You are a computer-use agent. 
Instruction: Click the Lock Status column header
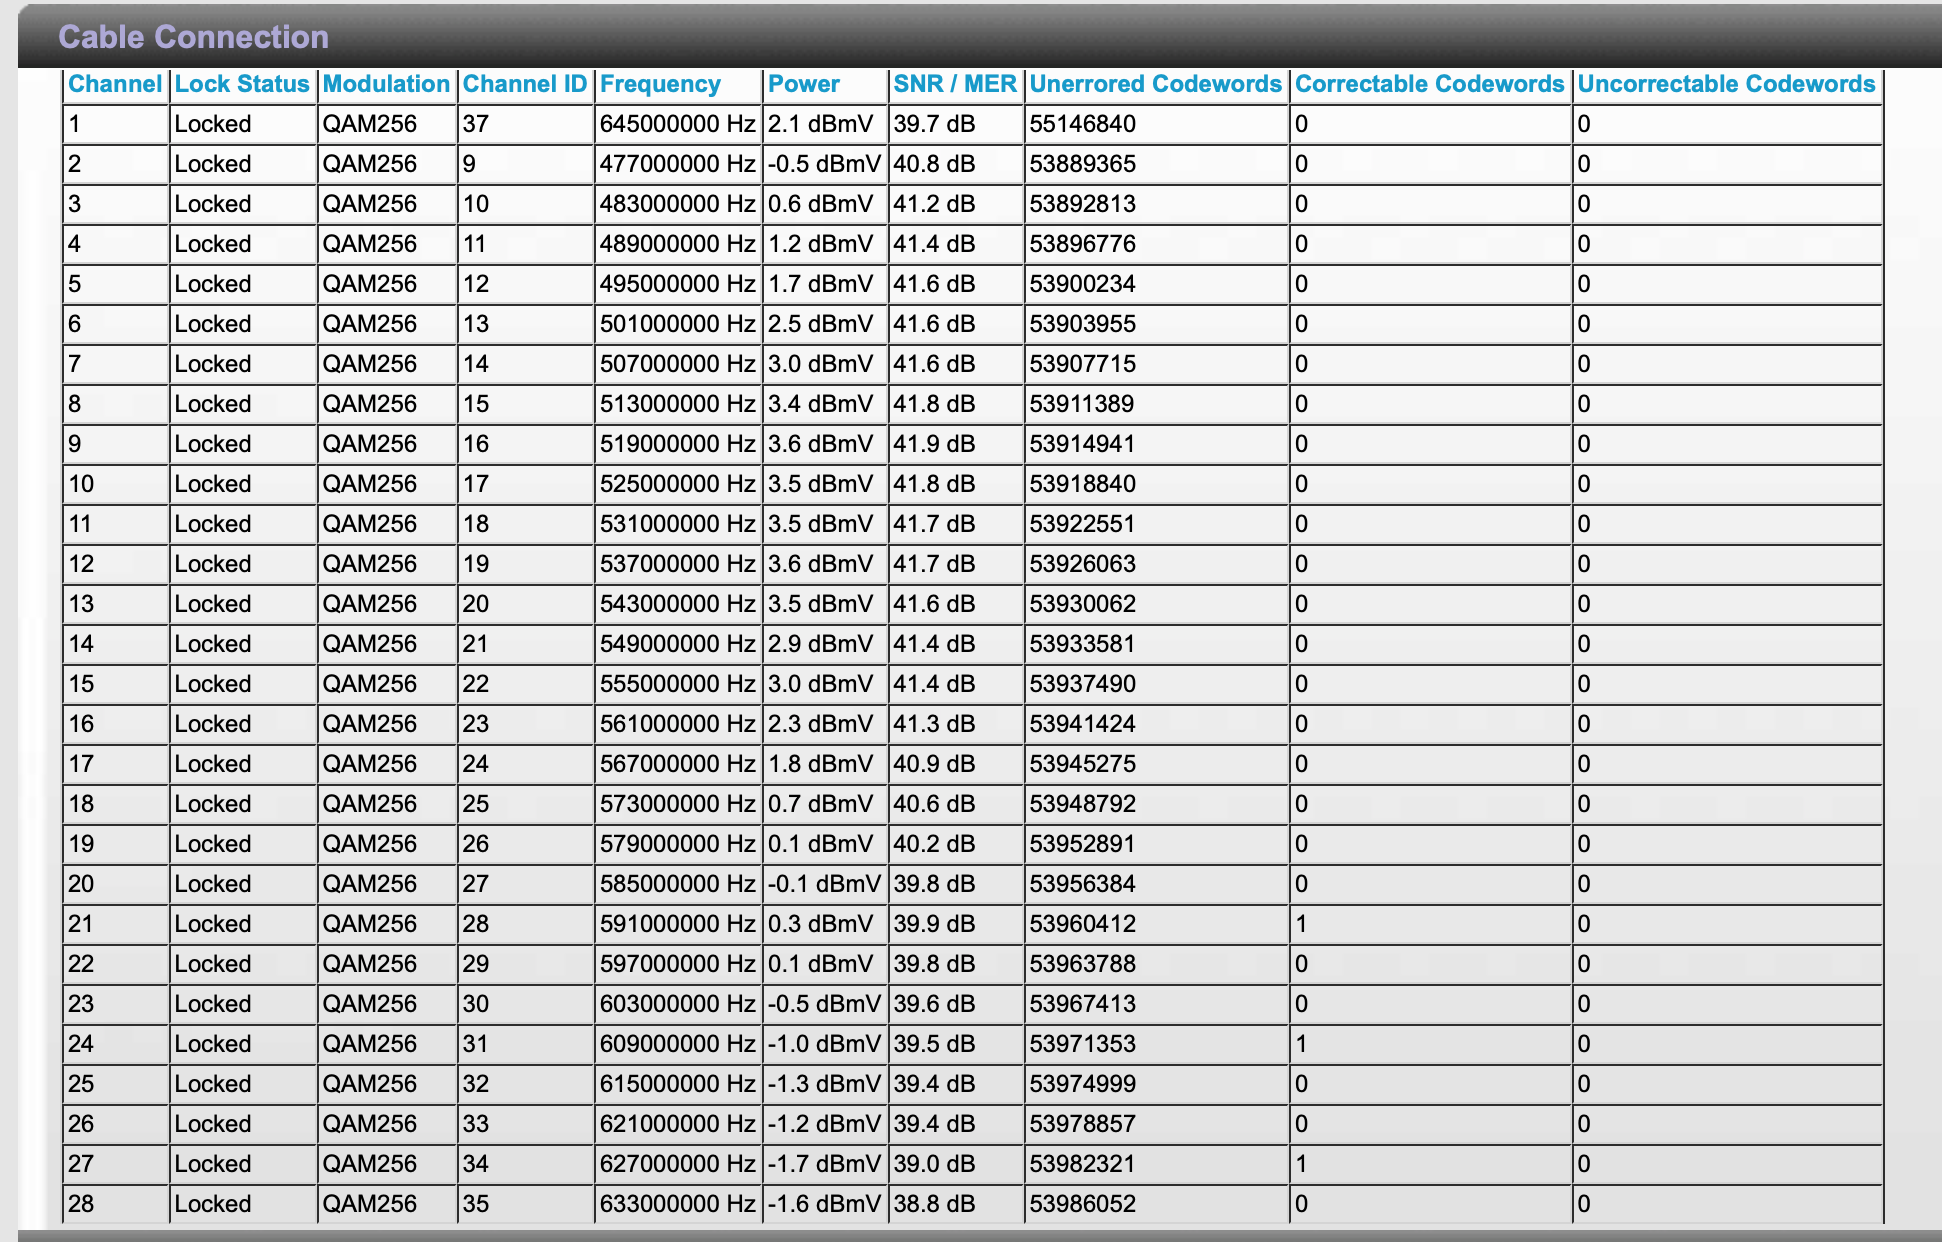[242, 84]
